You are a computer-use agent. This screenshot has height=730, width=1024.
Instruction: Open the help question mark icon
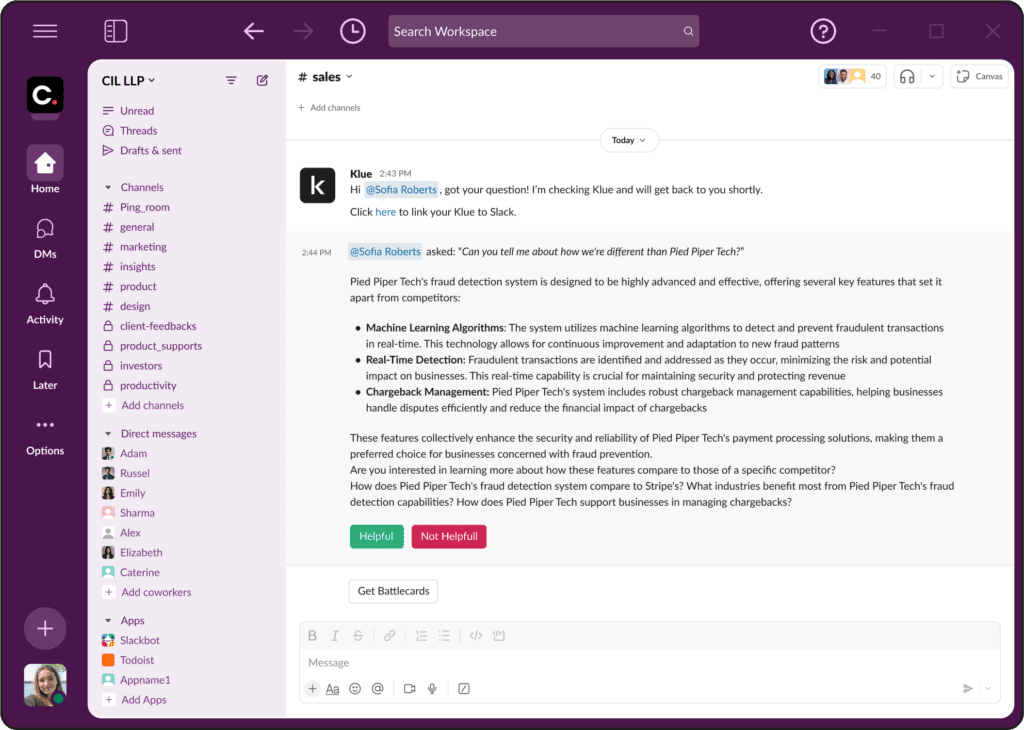(x=822, y=32)
